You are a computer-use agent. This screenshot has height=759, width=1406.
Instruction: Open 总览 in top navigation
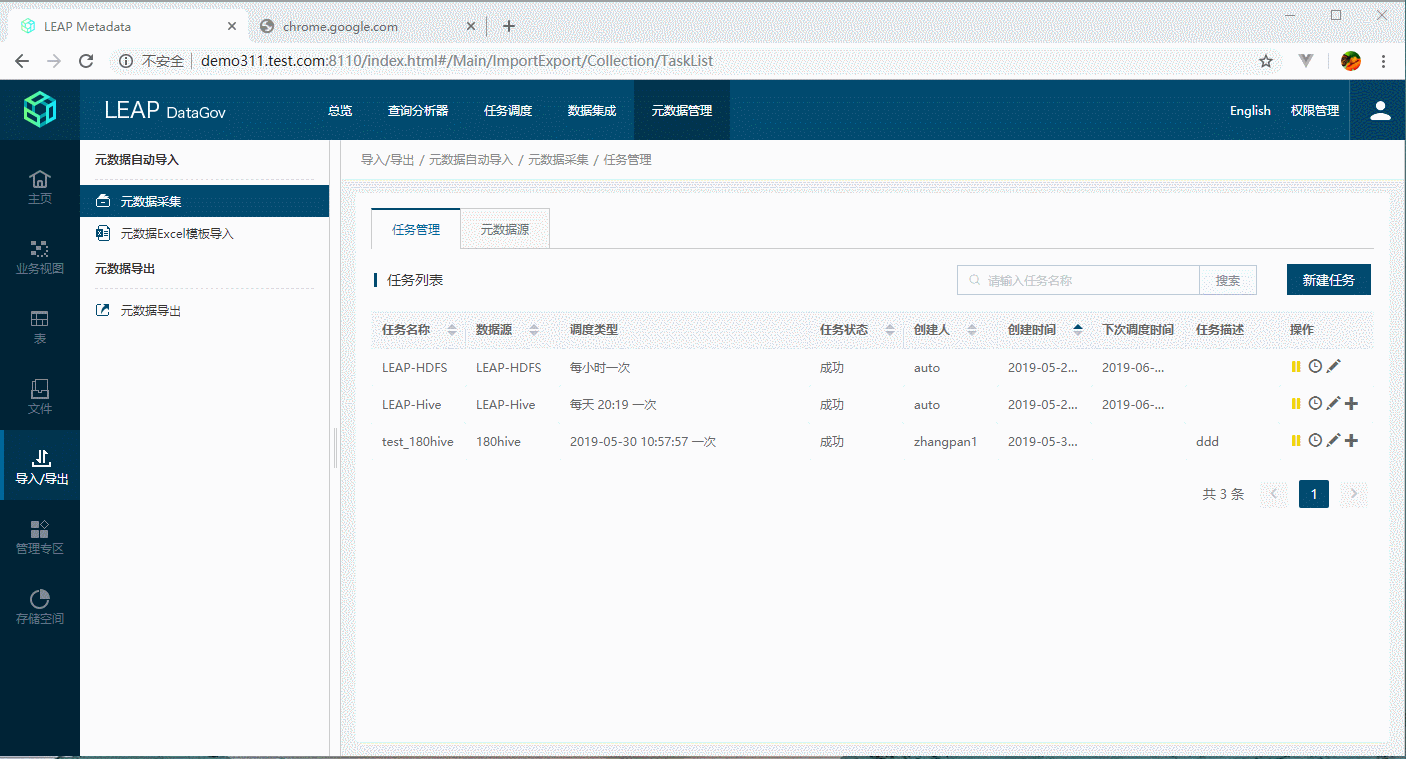pyautogui.click(x=340, y=111)
